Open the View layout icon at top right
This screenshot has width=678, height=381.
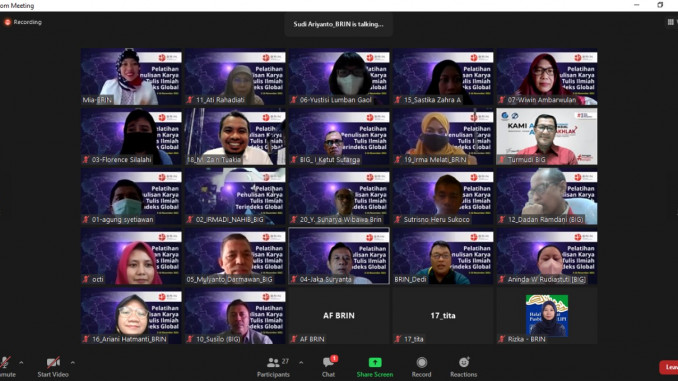[x=671, y=22]
